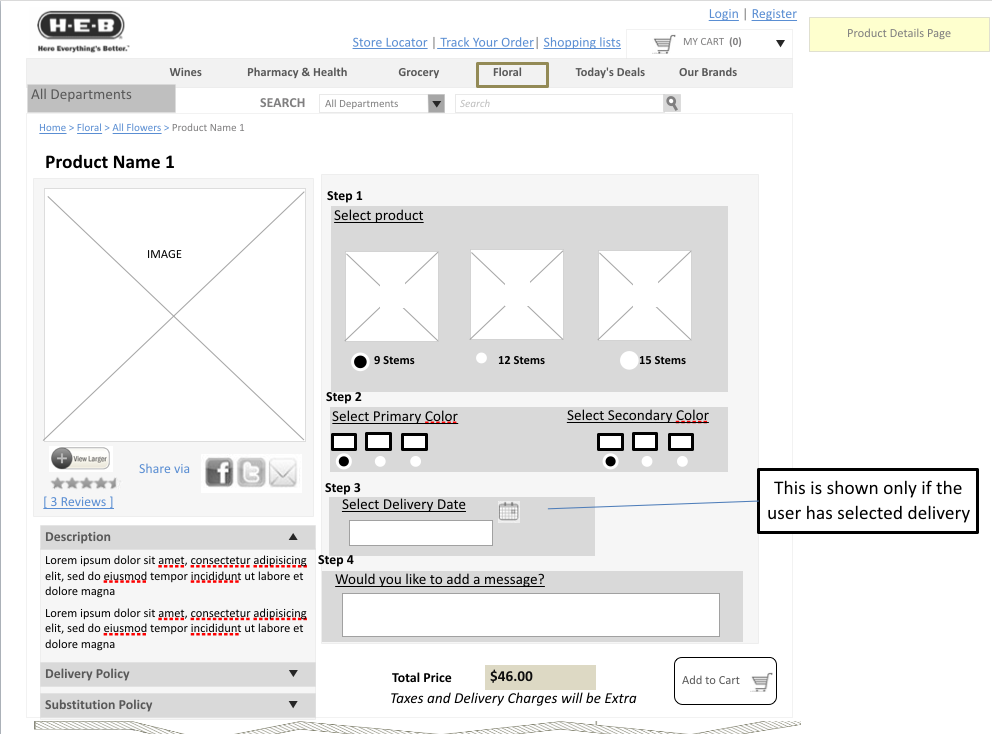This screenshot has width=992, height=734.
Task: Click the main product image
Action: [175, 314]
